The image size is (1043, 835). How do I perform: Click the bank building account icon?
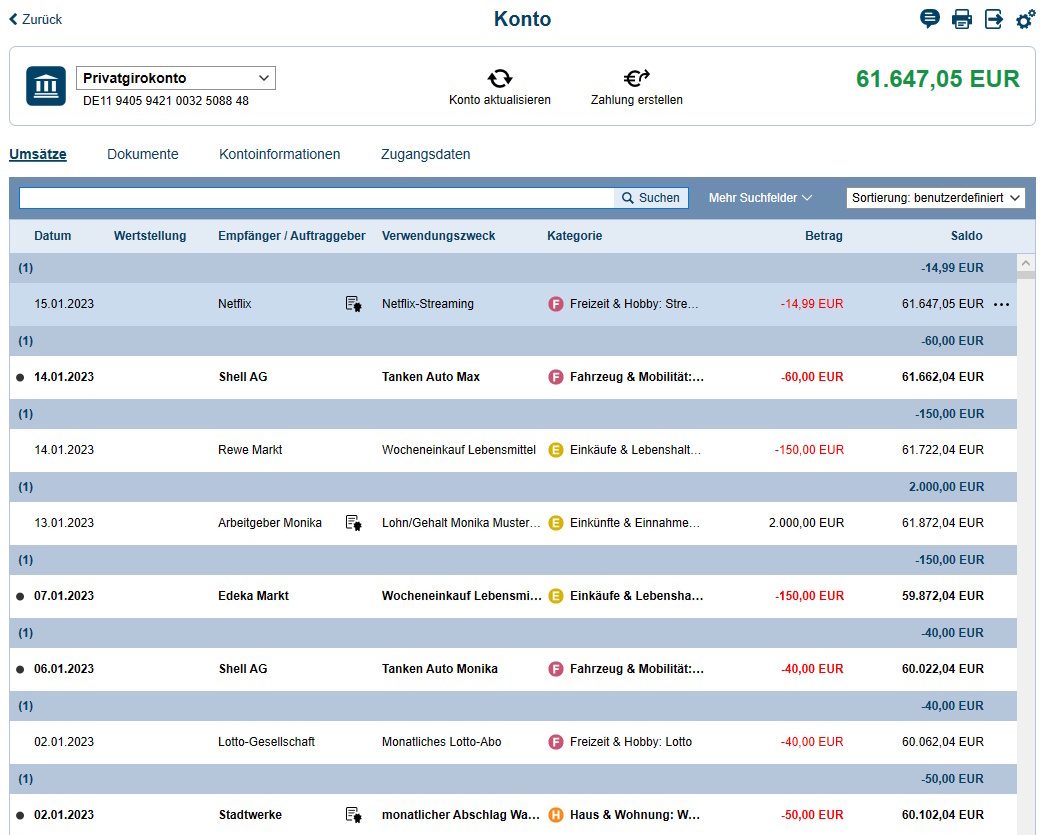(x=46, y=87)
